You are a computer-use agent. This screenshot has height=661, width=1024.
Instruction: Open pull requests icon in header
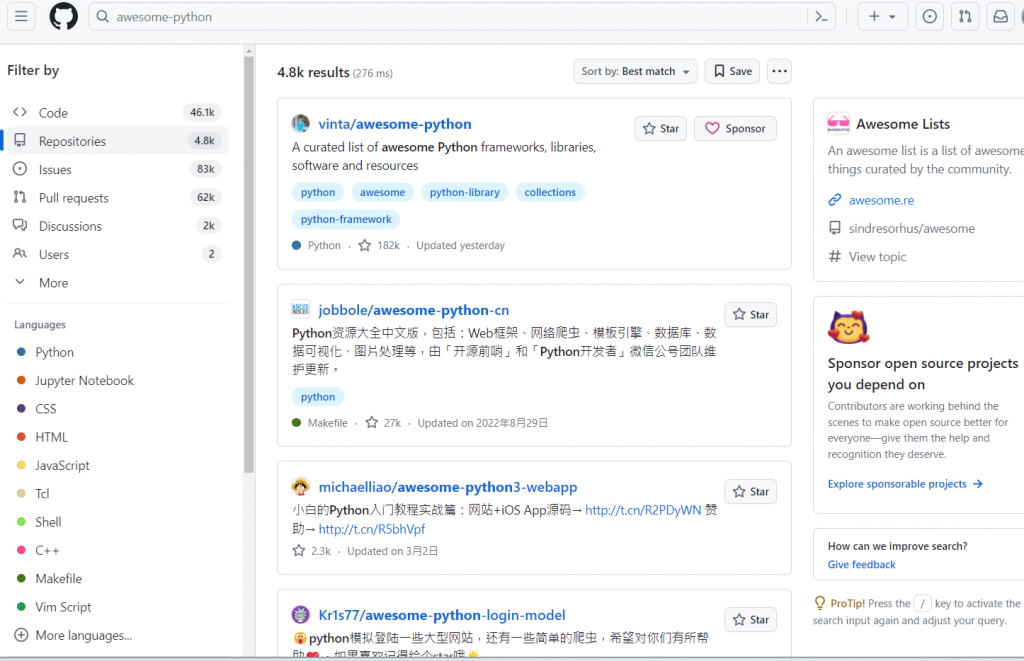[965, 17]
